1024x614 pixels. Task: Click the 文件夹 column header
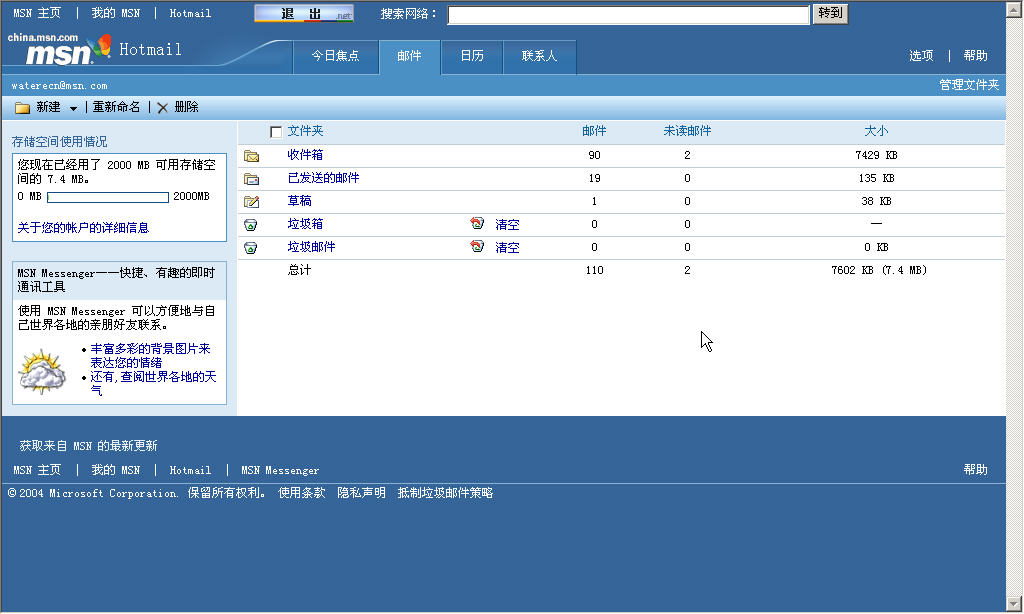click(x=305, y=131)
